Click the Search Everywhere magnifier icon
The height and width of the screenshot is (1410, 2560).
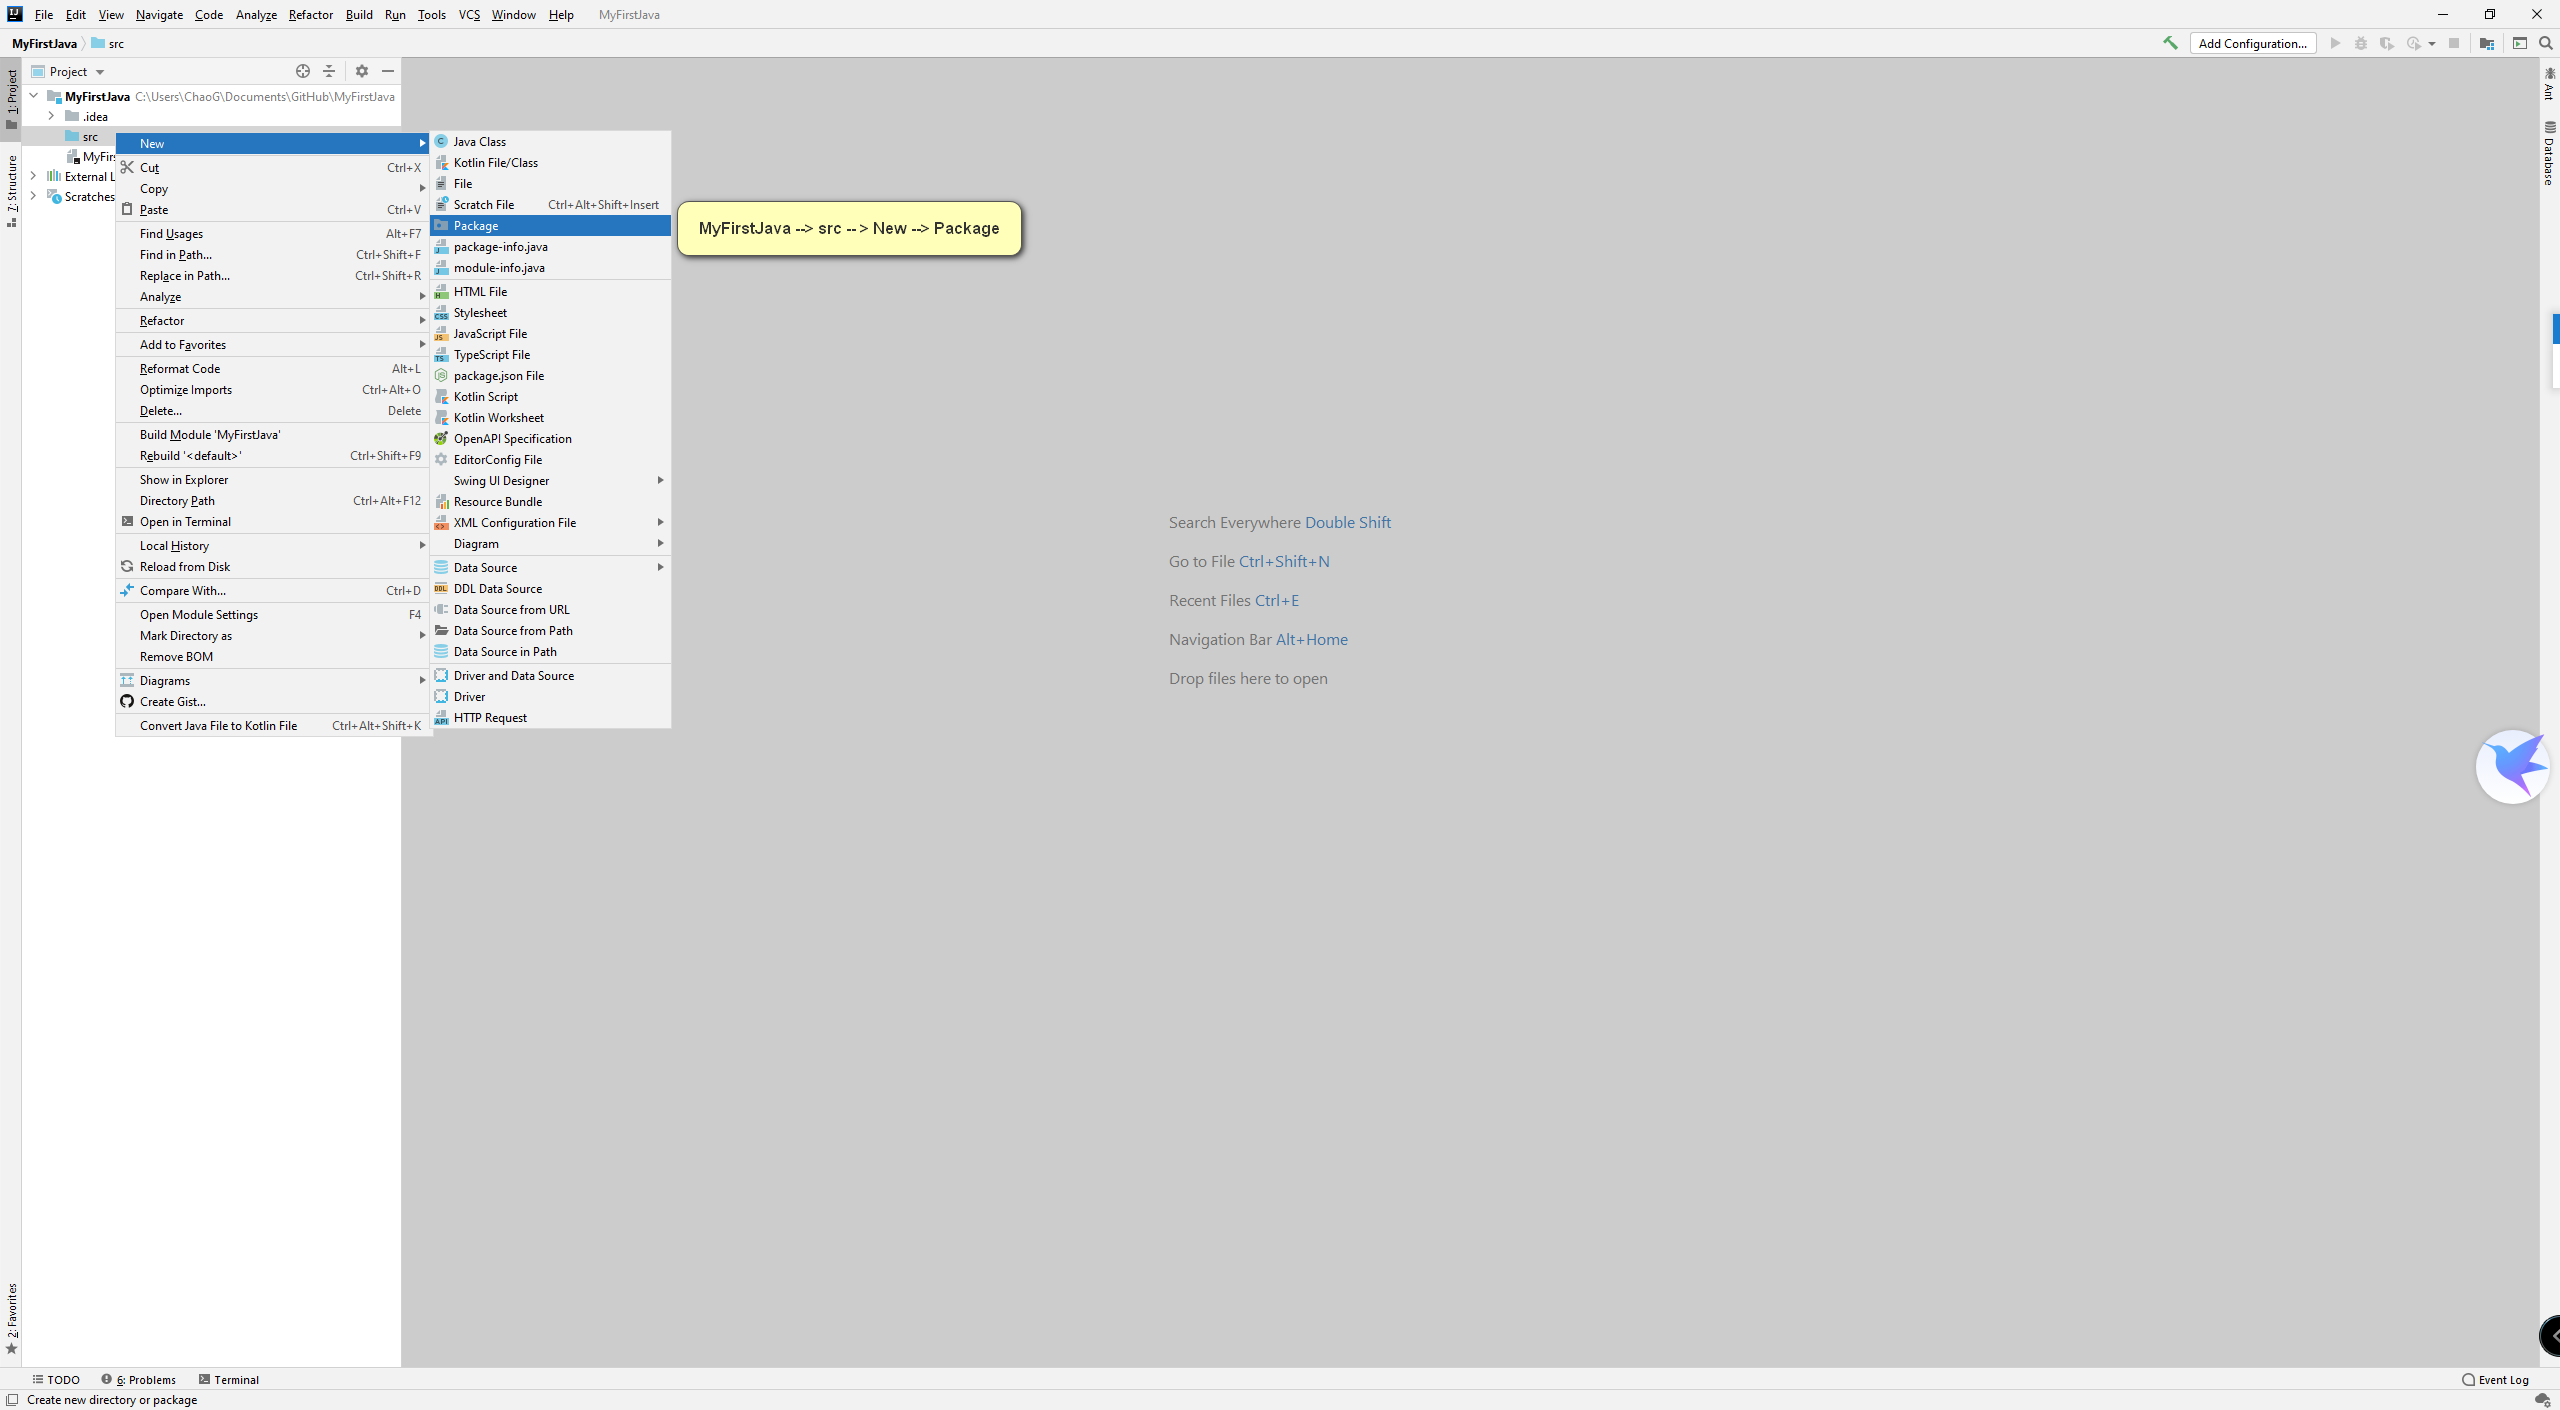point(2546,43)
